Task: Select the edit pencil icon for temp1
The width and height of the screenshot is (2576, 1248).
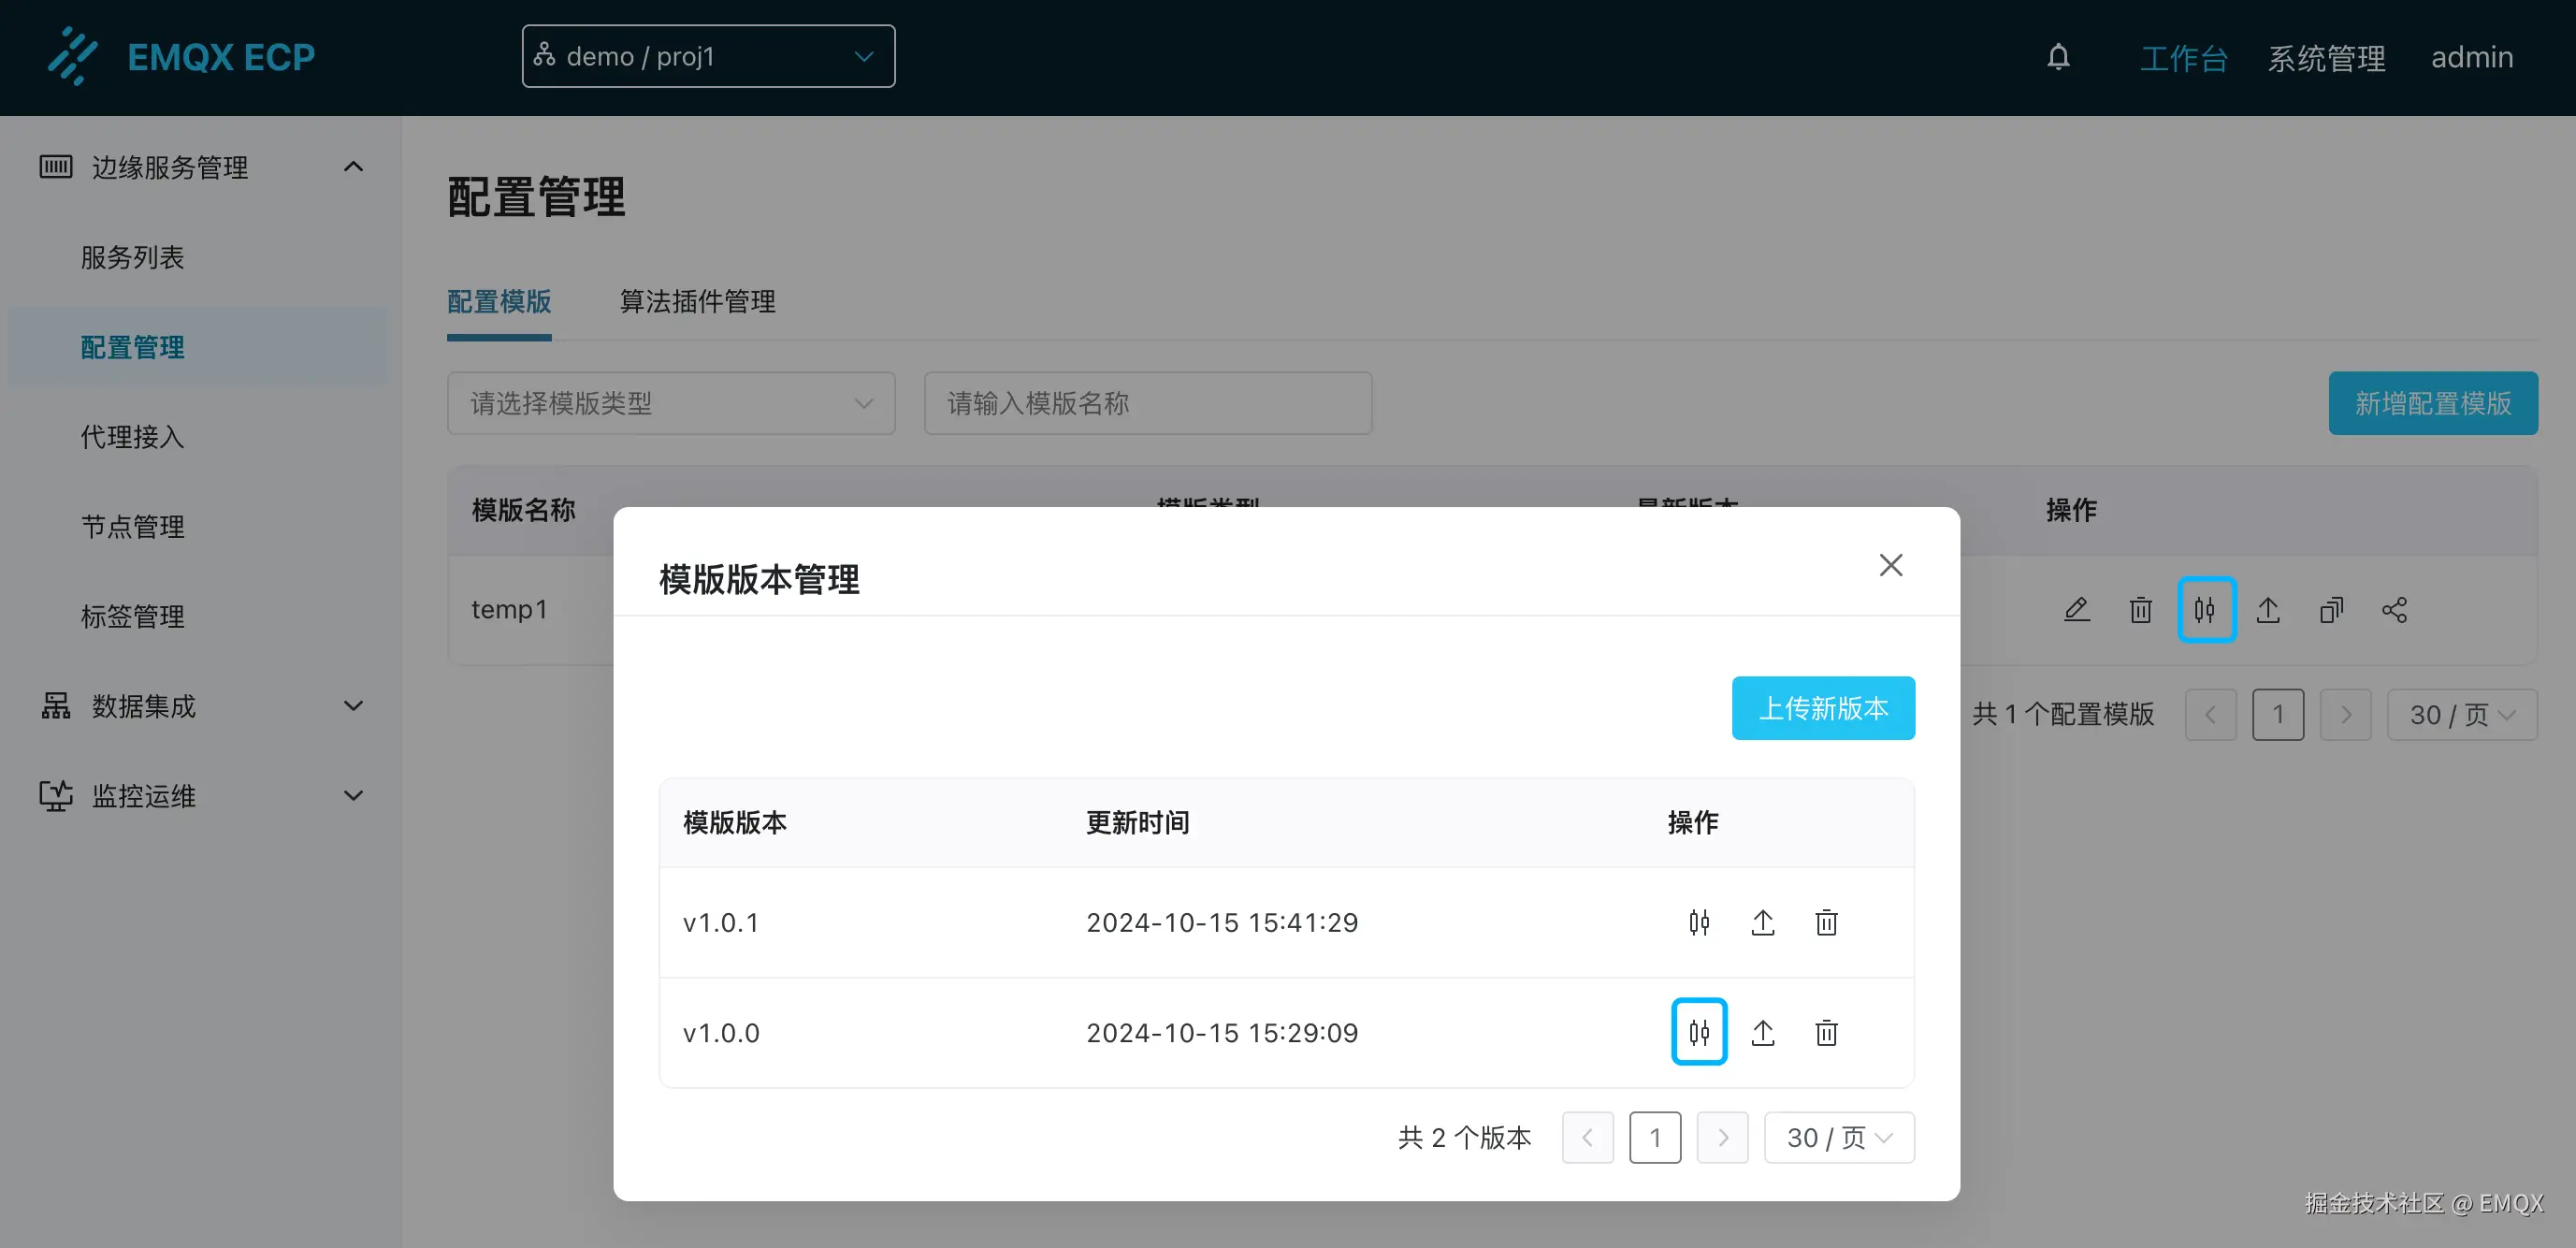Action: pyautogui.click(x=2077, y=609)
